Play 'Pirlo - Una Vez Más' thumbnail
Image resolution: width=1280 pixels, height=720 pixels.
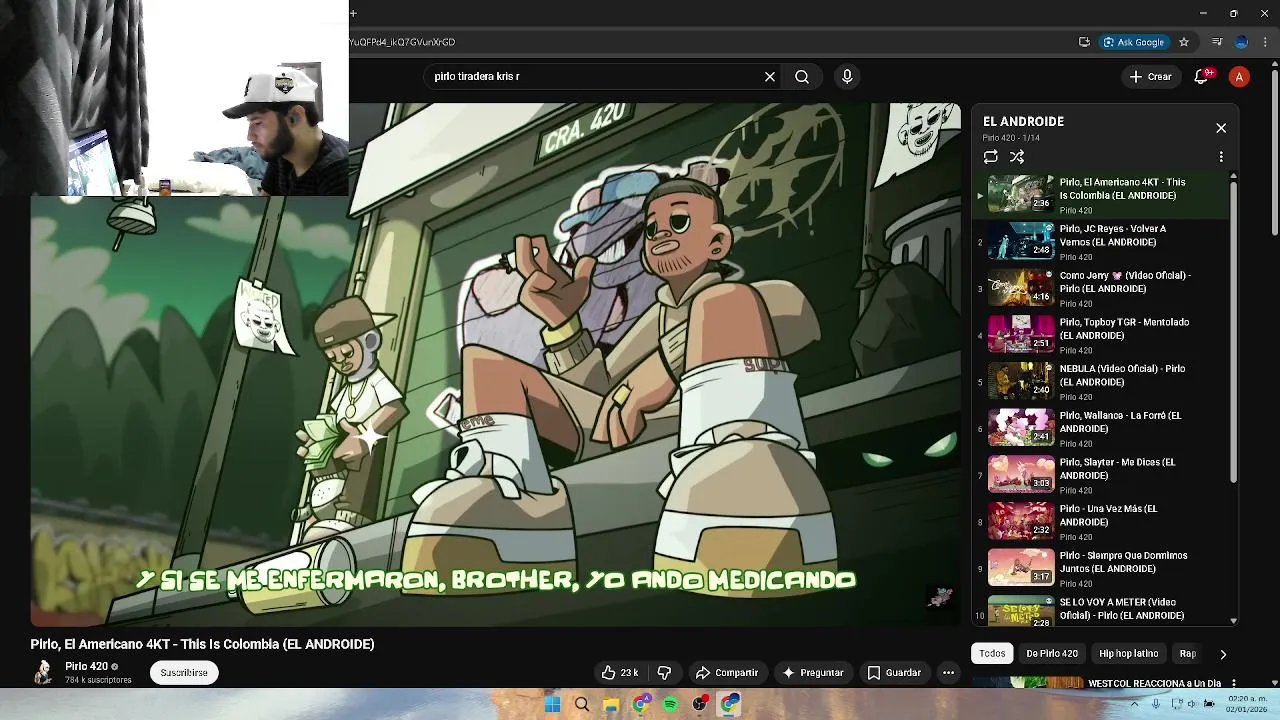[x=1021, y=521]
